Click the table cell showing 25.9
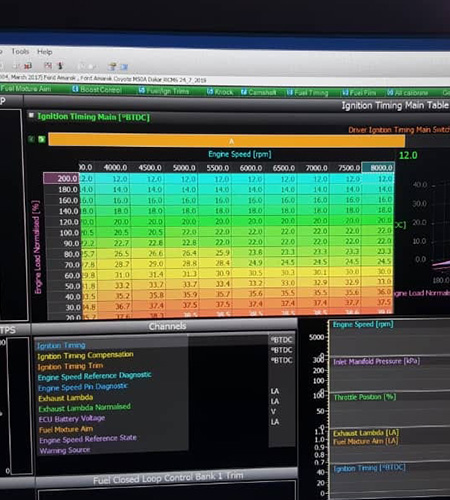This screenshot has height=500, width=450. pyautogui.click(x=215, y=253)
